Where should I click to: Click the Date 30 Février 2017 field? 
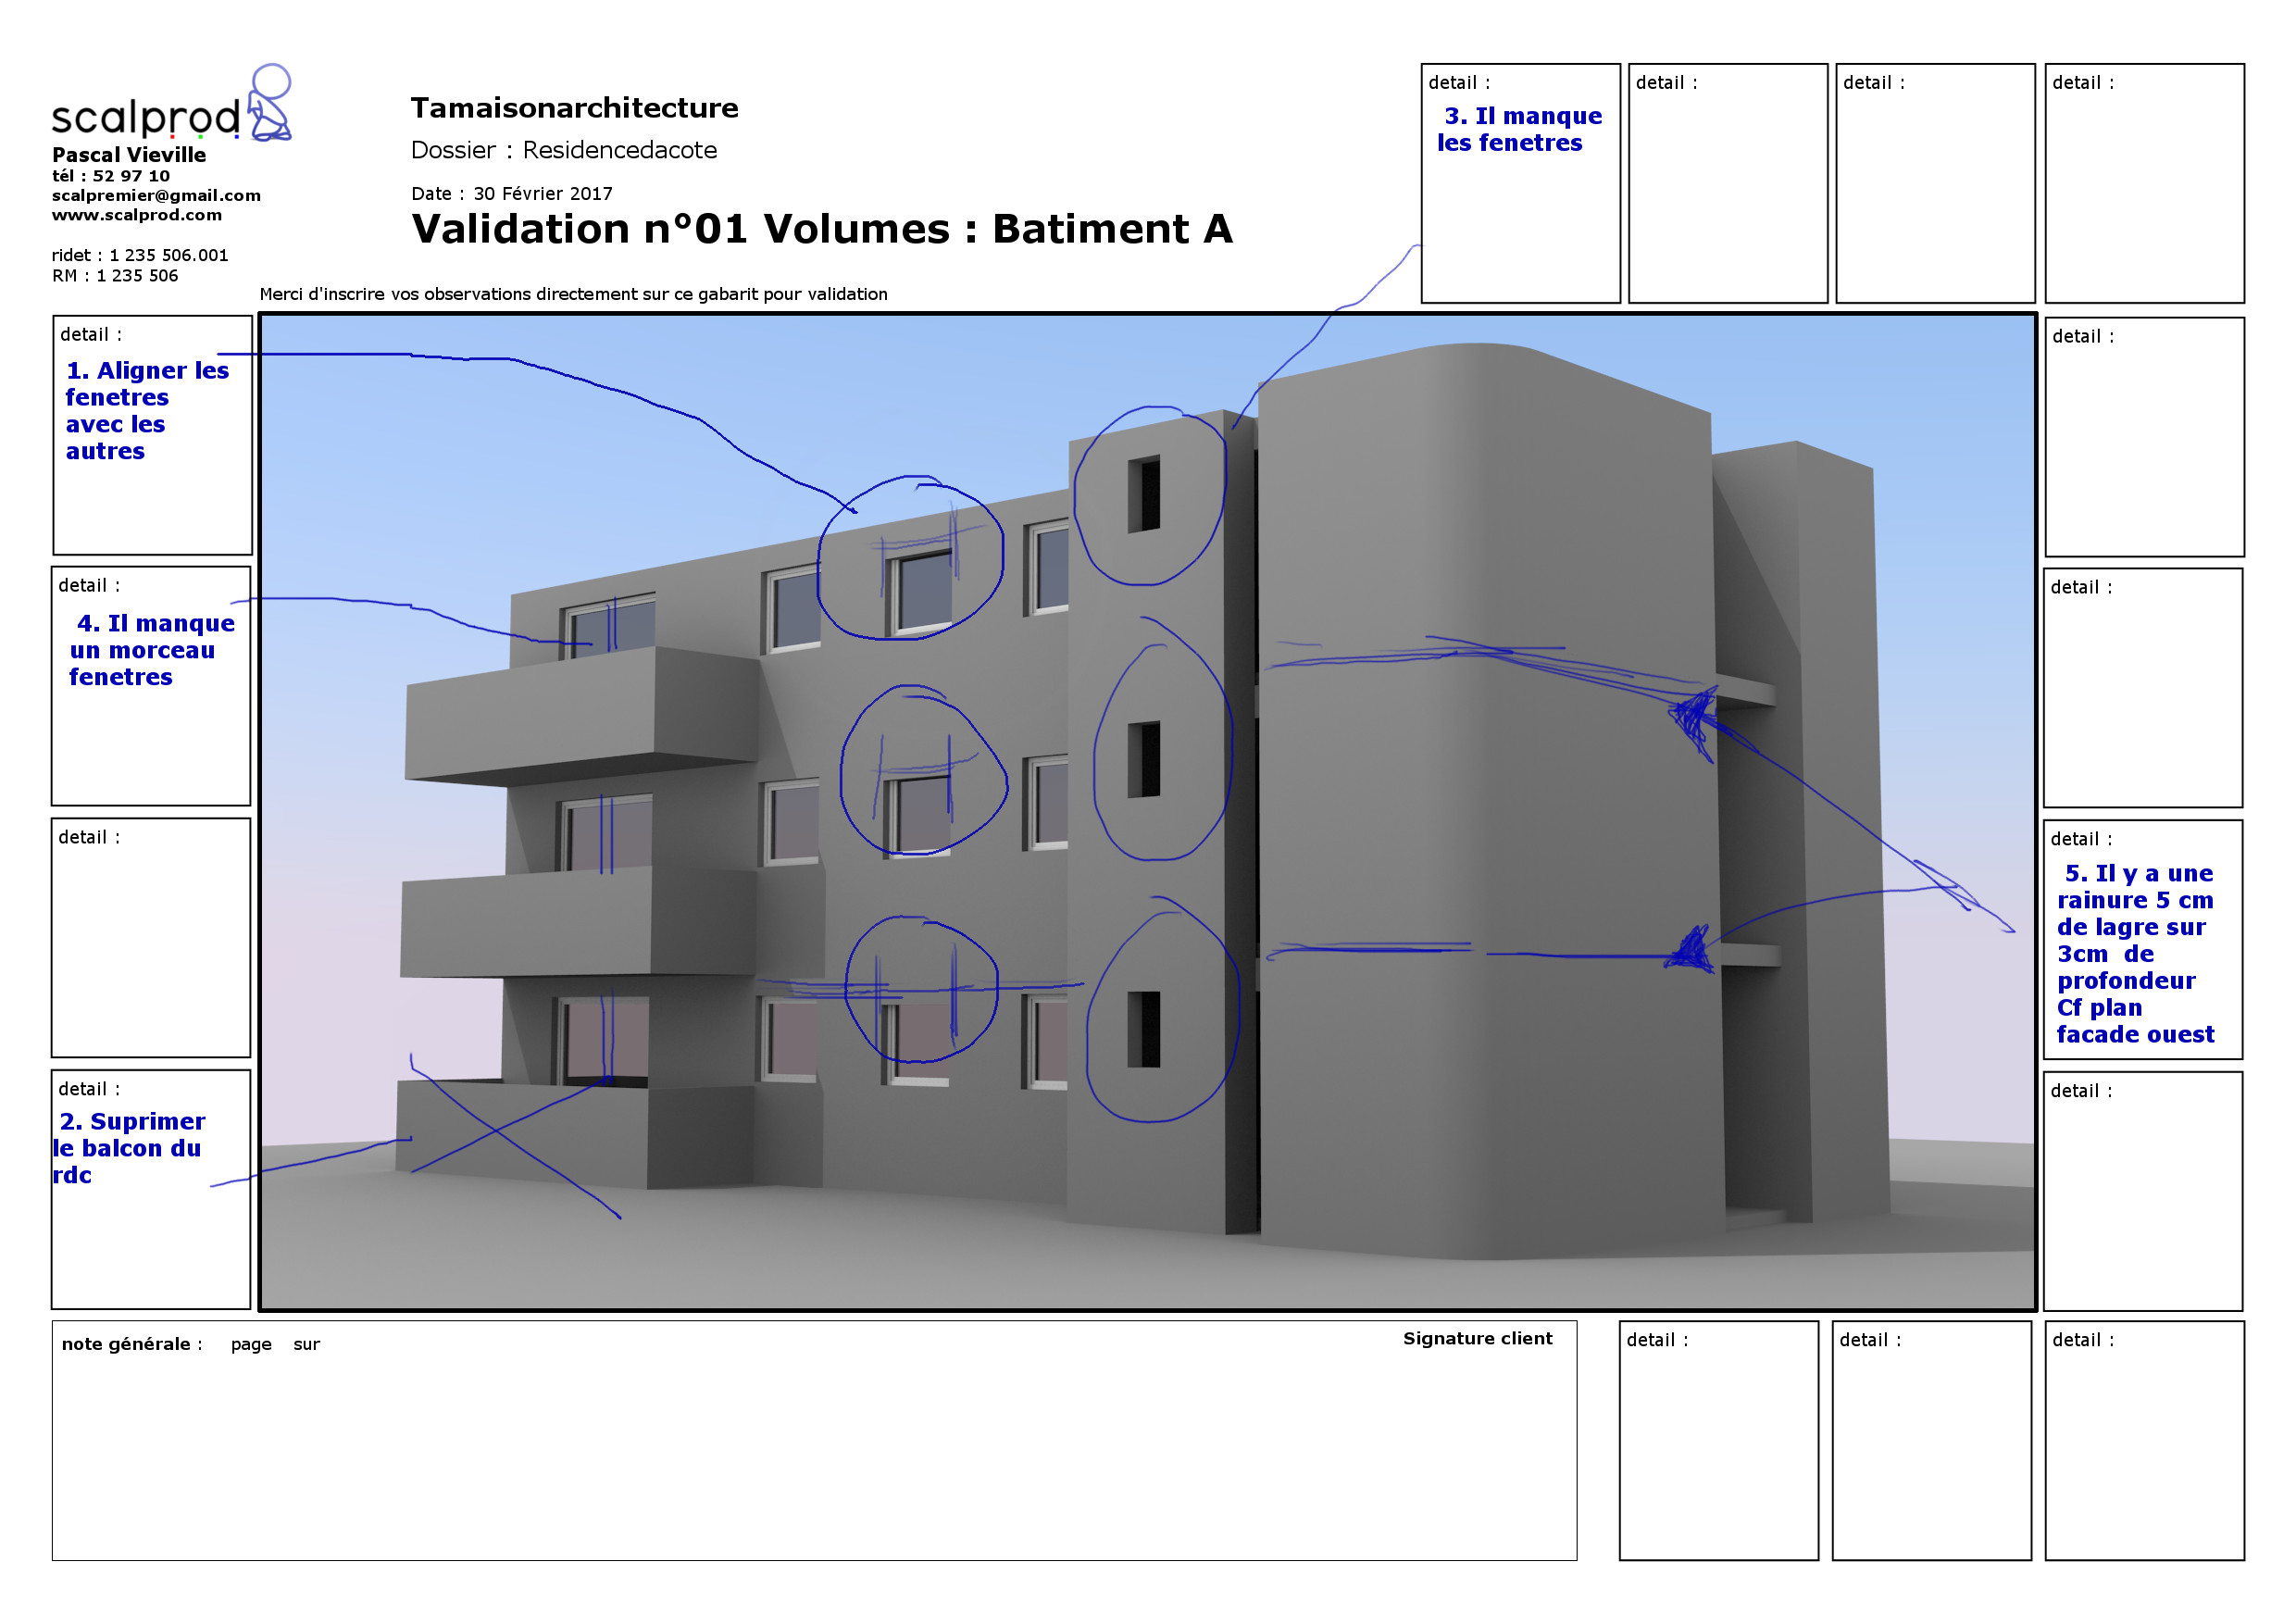(x=512, y=194)
